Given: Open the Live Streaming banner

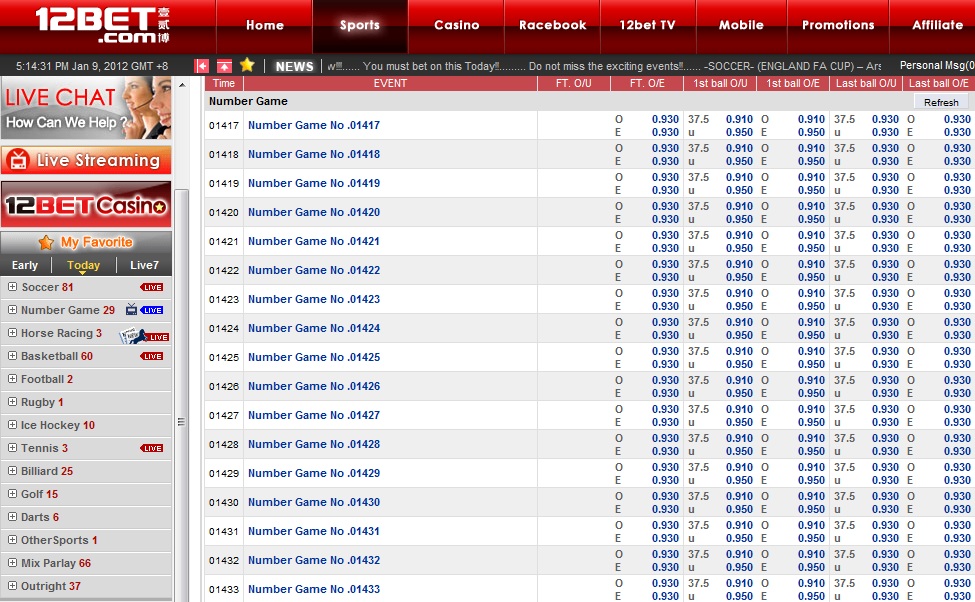Looking at the screenshot, I should 86,160.
